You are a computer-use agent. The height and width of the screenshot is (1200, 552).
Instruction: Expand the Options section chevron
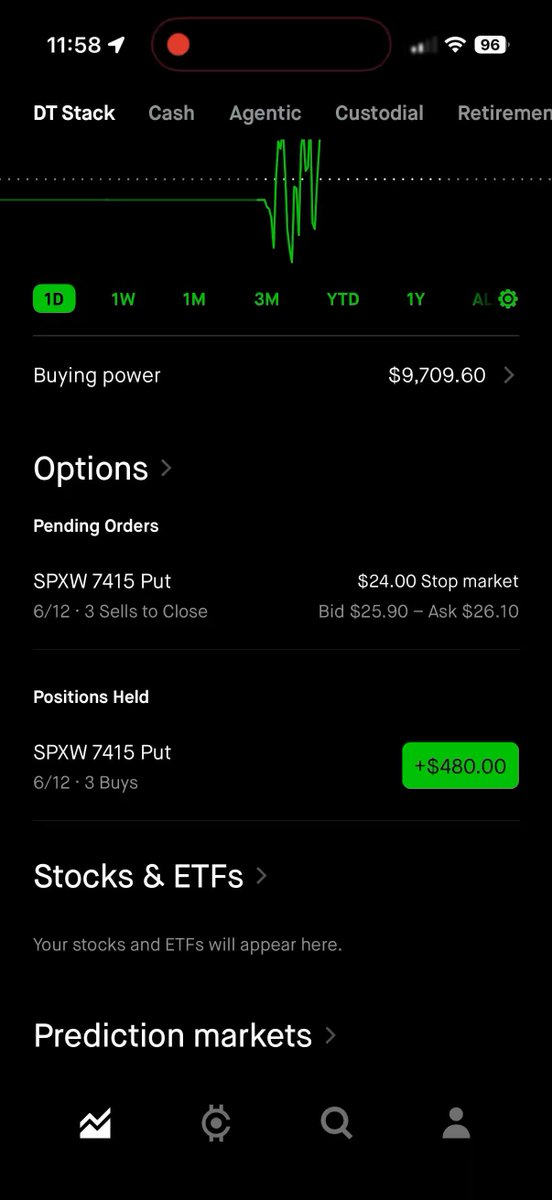(x=166, y=467)
